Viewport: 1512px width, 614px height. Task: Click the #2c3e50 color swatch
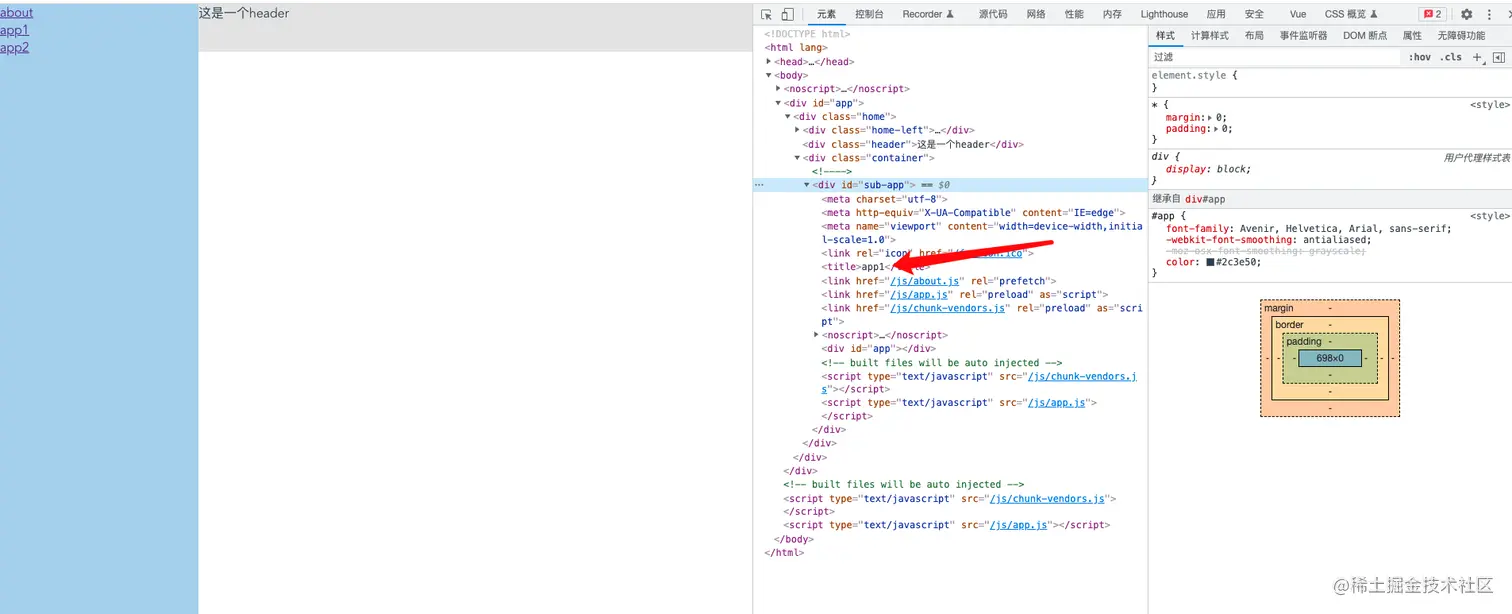1210,262
